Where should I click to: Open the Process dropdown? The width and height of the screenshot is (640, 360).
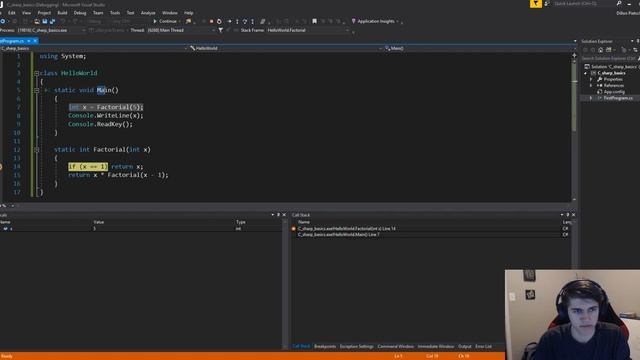[x=84, y=30]
